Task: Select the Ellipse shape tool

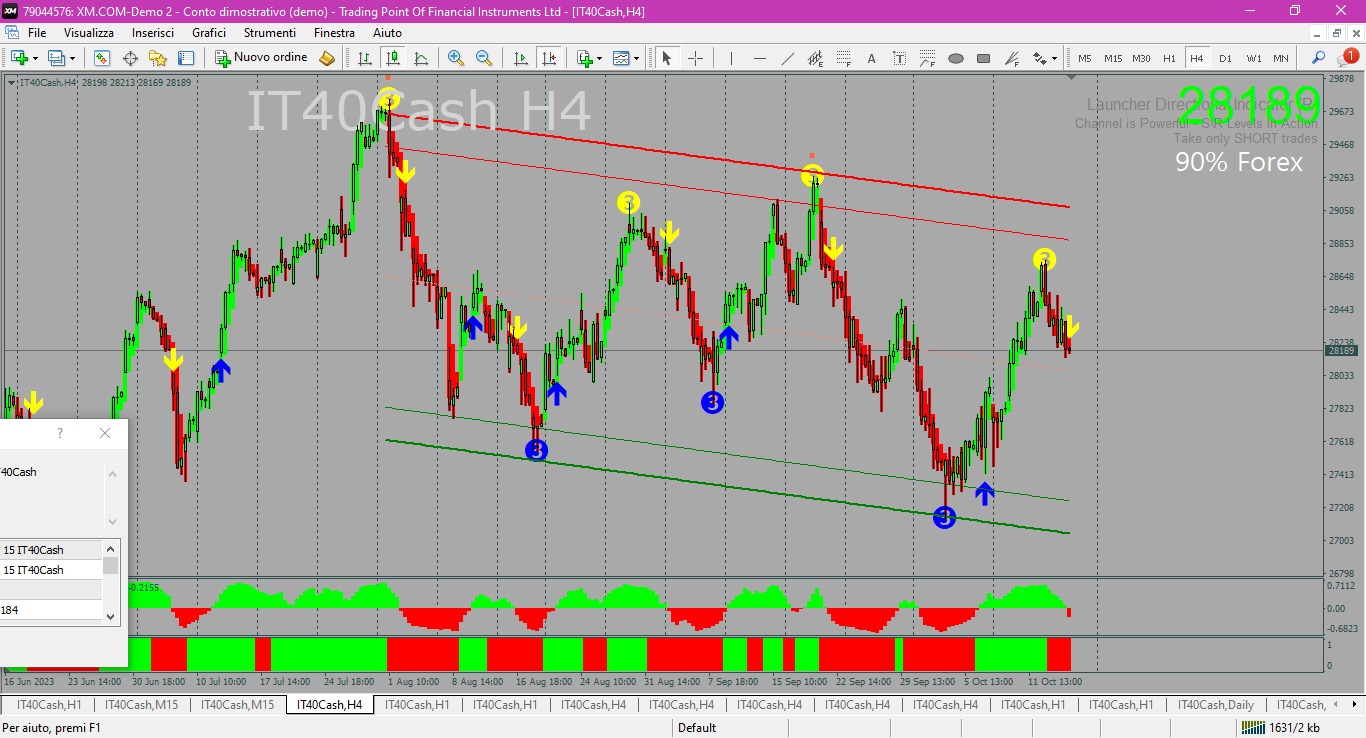Action: click(x=956, y=58)
